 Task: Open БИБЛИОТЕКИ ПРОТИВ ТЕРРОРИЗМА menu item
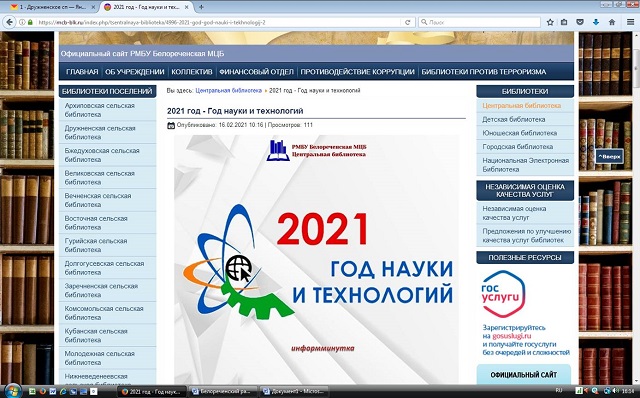pos(484,72)
